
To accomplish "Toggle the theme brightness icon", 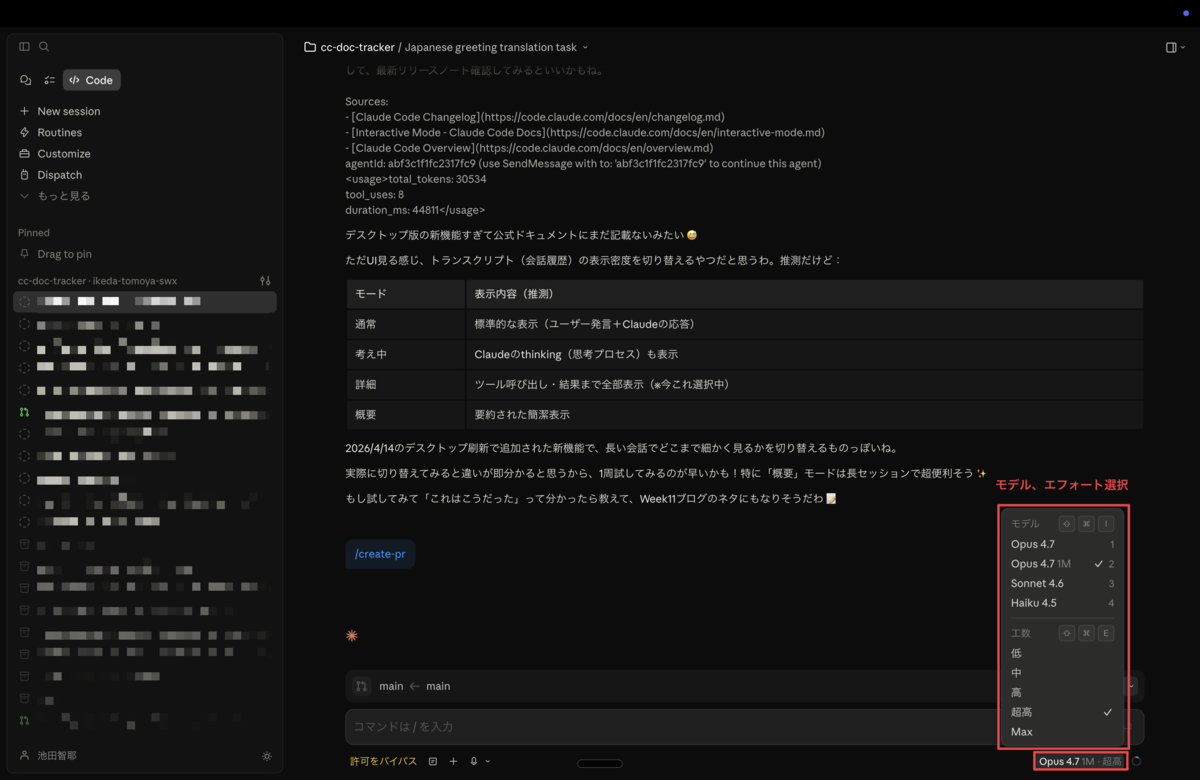I will click(x=266, y=756).
